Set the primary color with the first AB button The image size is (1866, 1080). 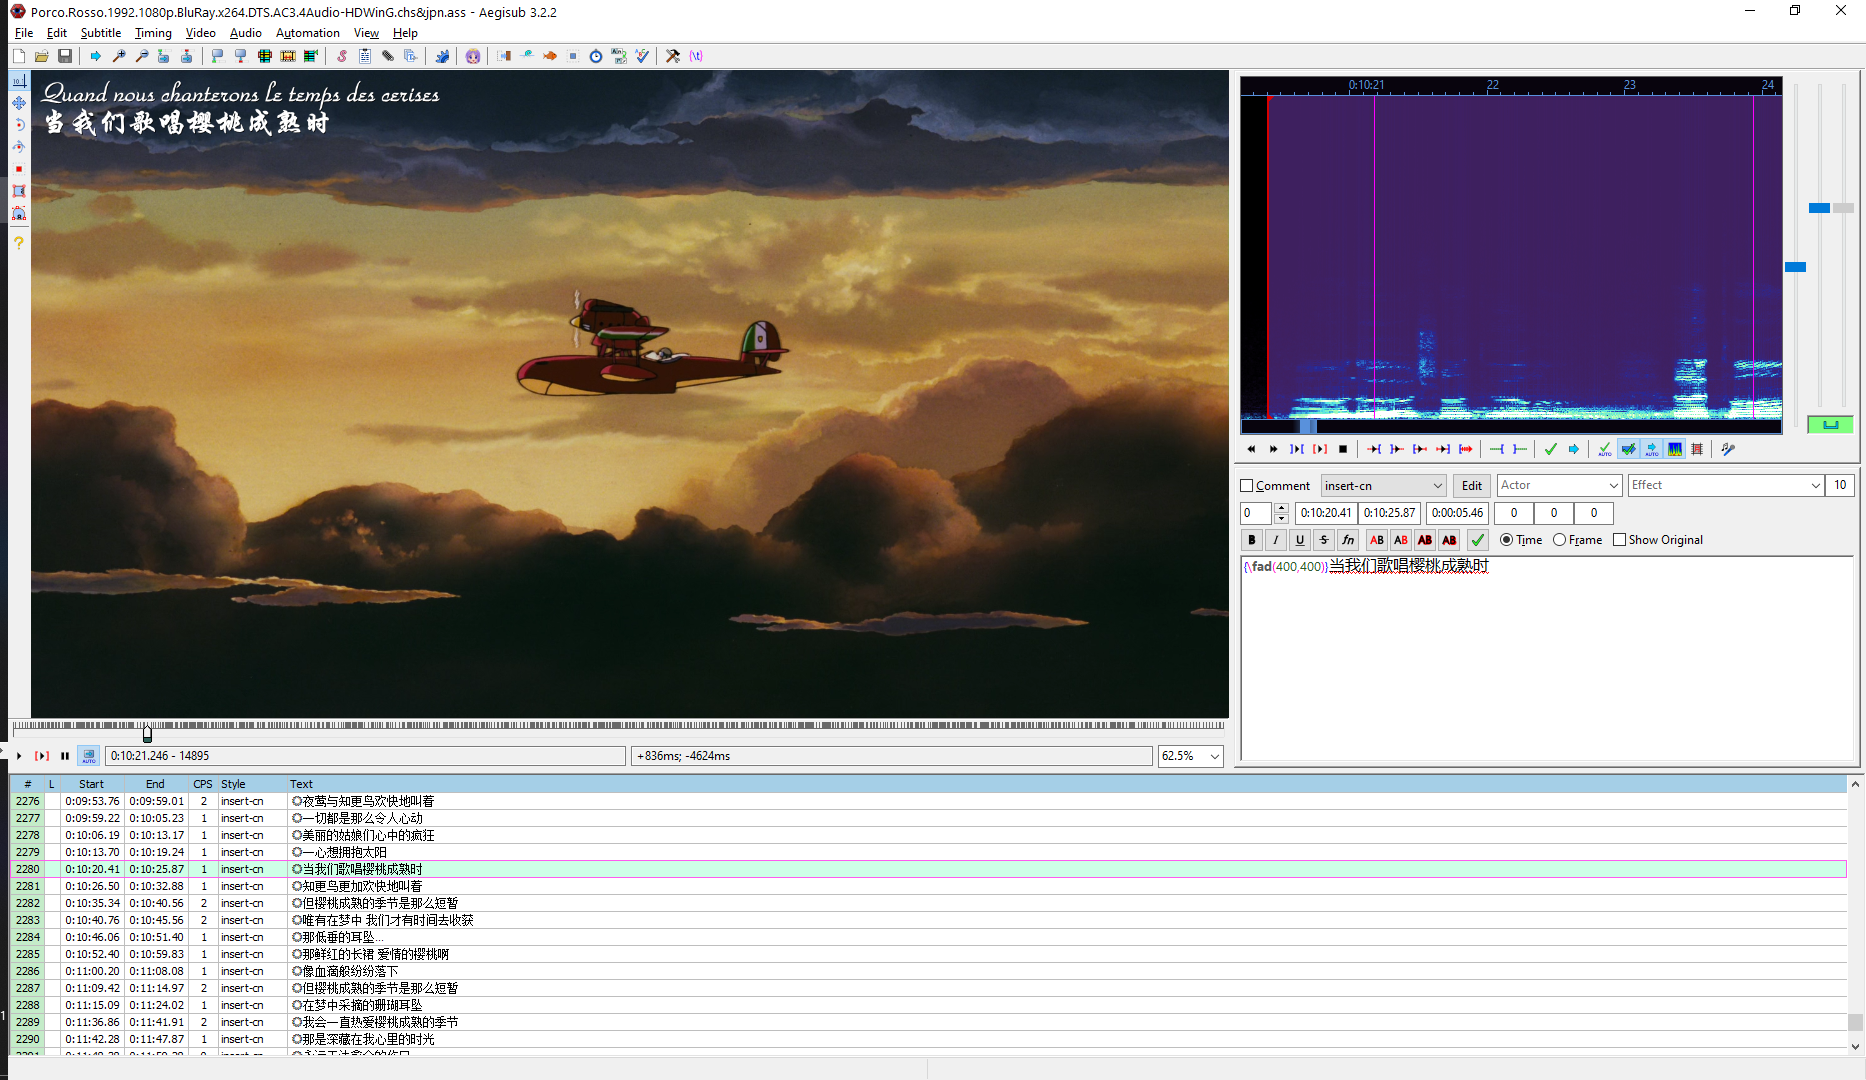[1377, 540]
